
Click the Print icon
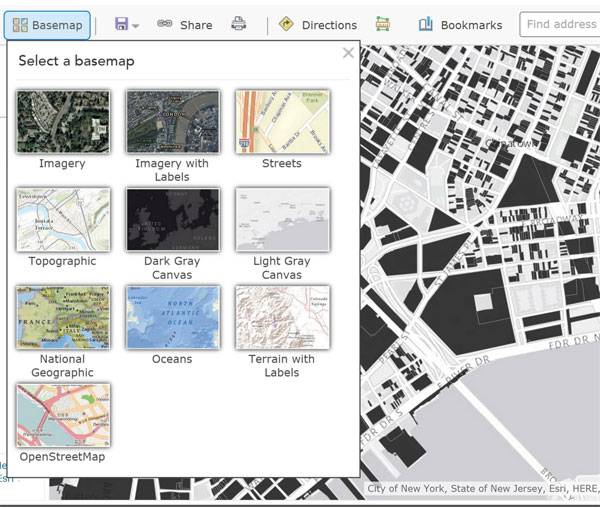click(238, 24)
